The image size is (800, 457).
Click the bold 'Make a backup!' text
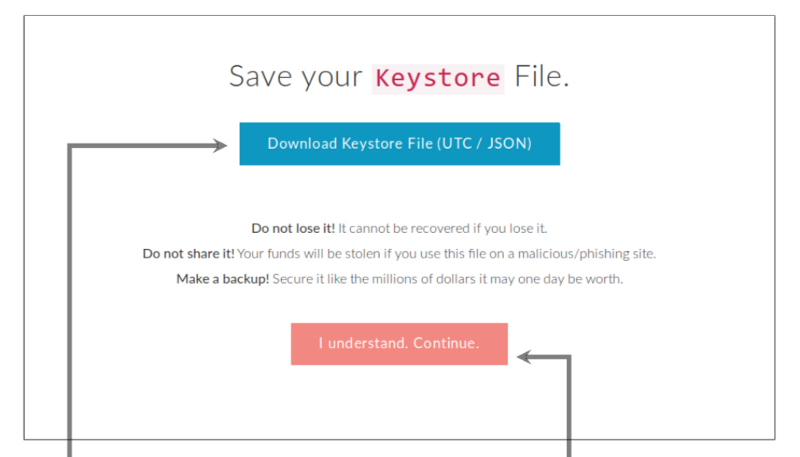(x=222, y=279)
